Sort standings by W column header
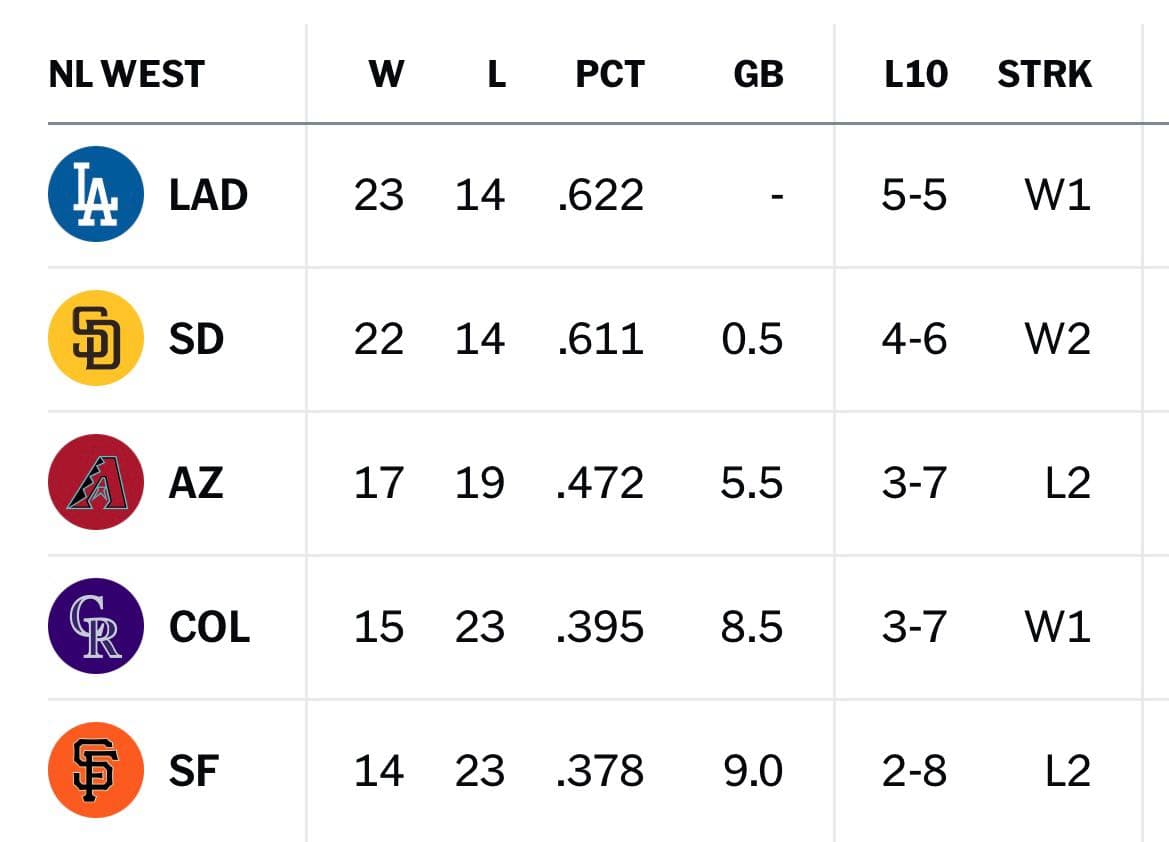The image size is (1169, 842). 386,74
